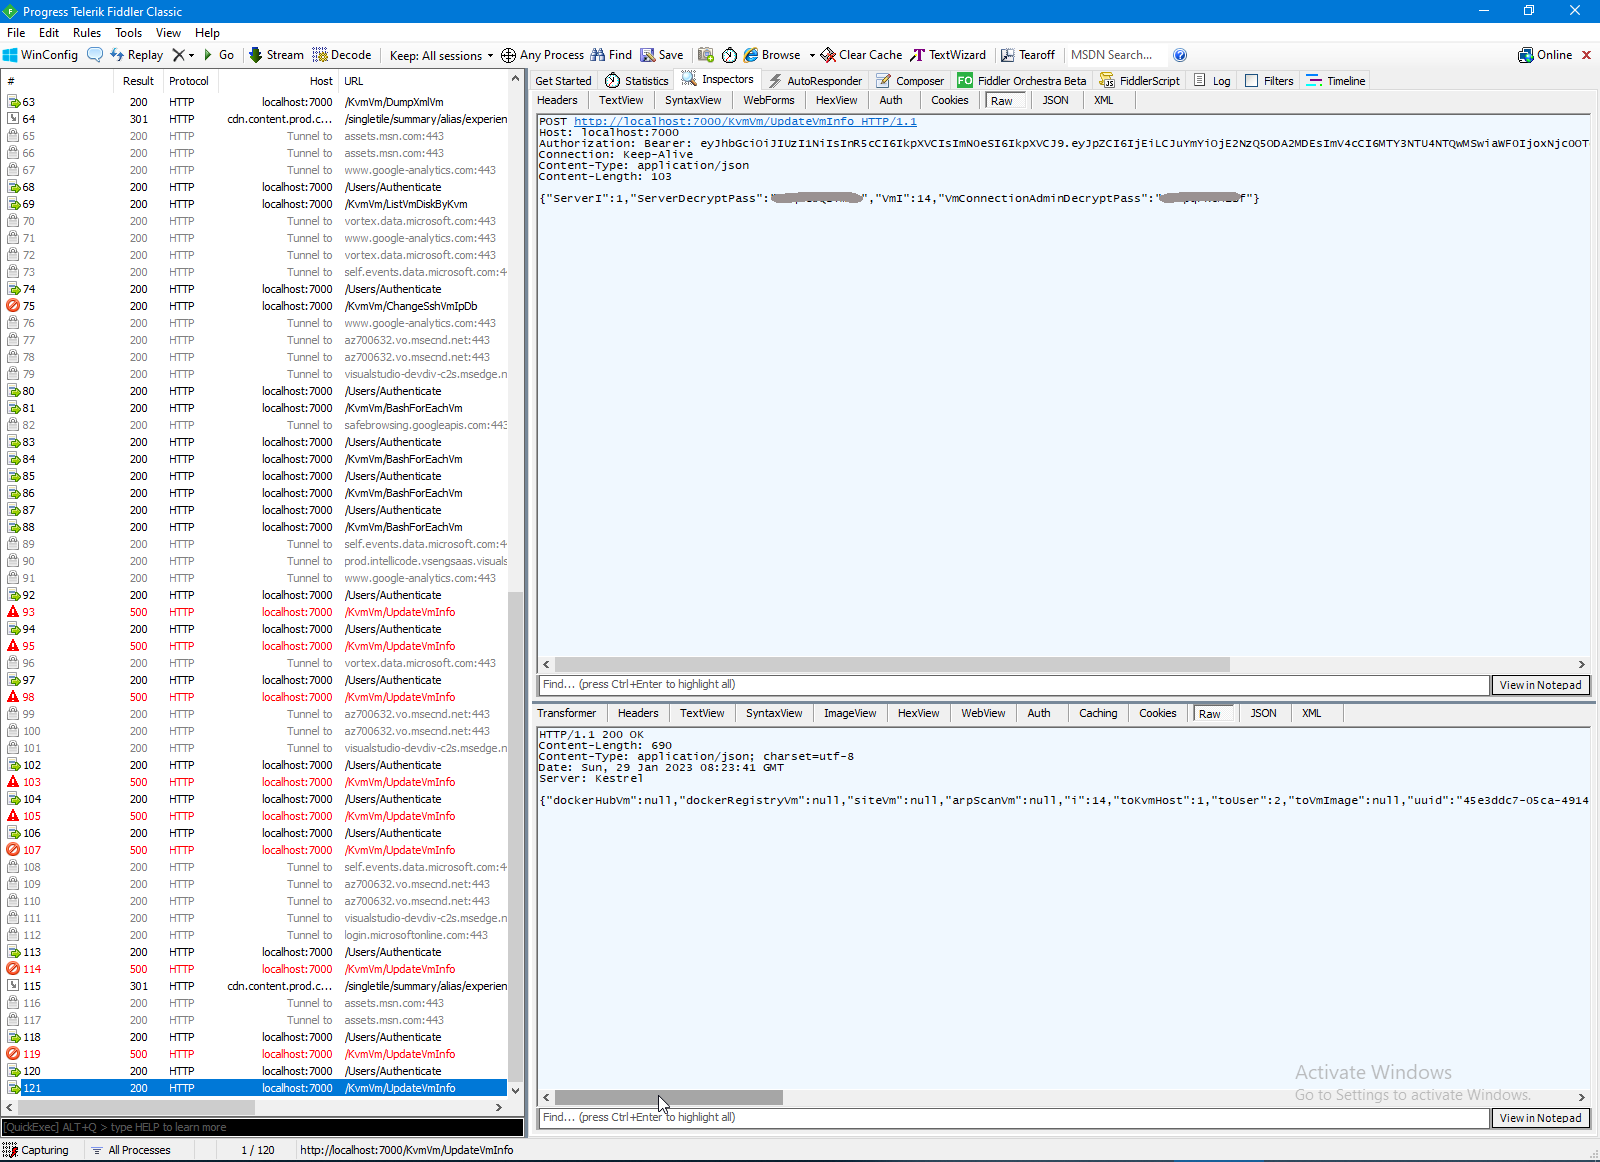Click View in Notepad for the request

1540,685
